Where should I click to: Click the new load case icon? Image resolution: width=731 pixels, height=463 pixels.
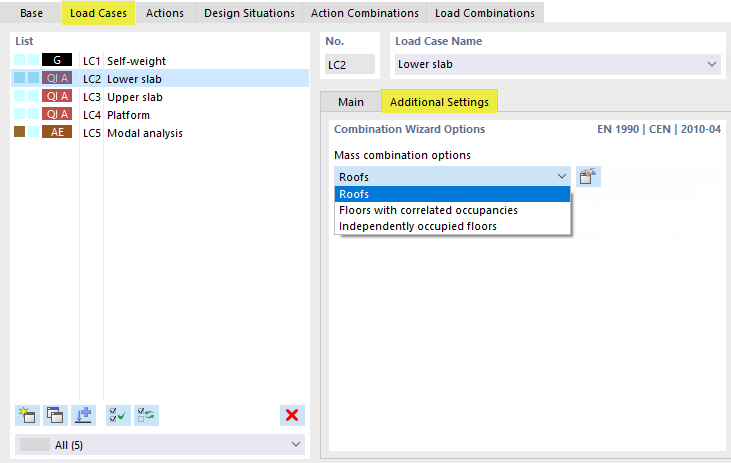27,415
